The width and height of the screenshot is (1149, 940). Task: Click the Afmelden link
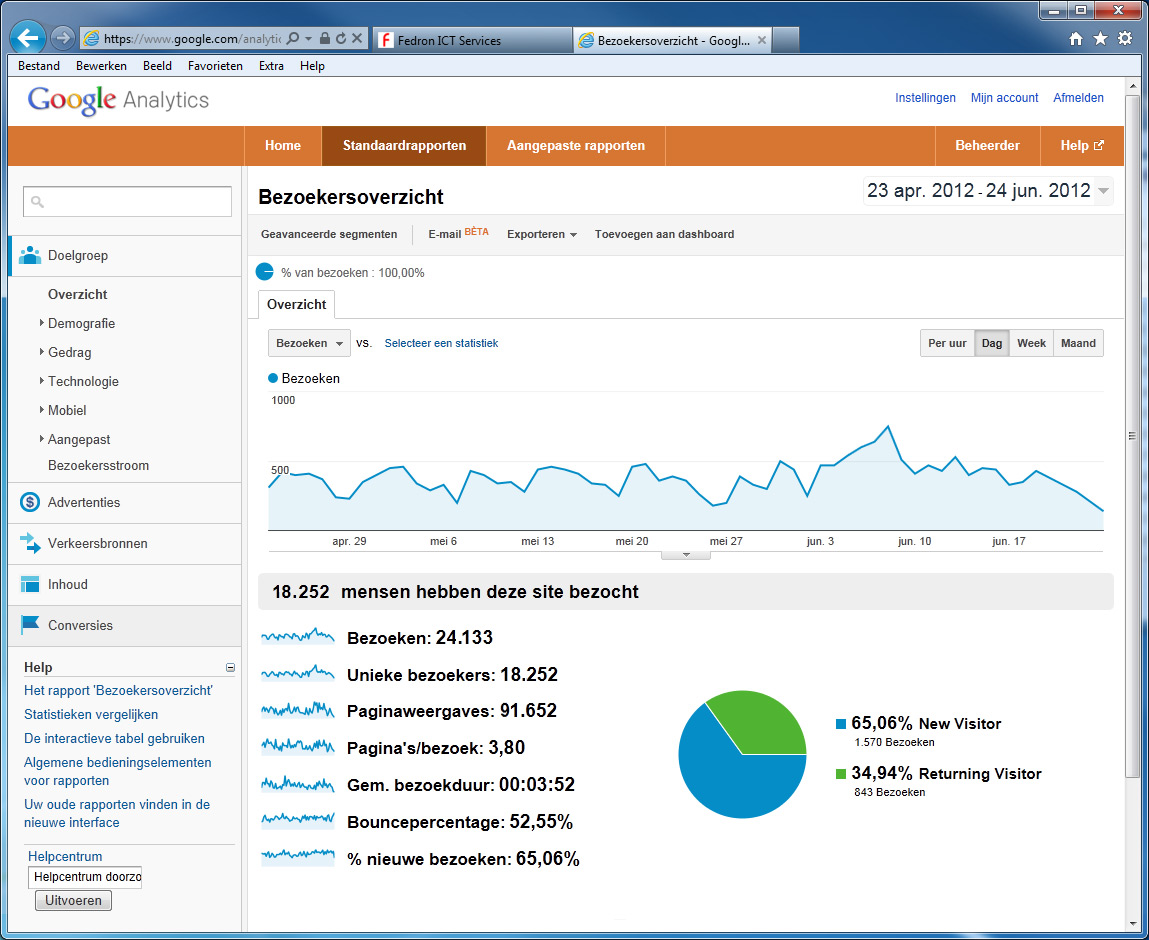pyautogui.click(x=1078, y=98)
